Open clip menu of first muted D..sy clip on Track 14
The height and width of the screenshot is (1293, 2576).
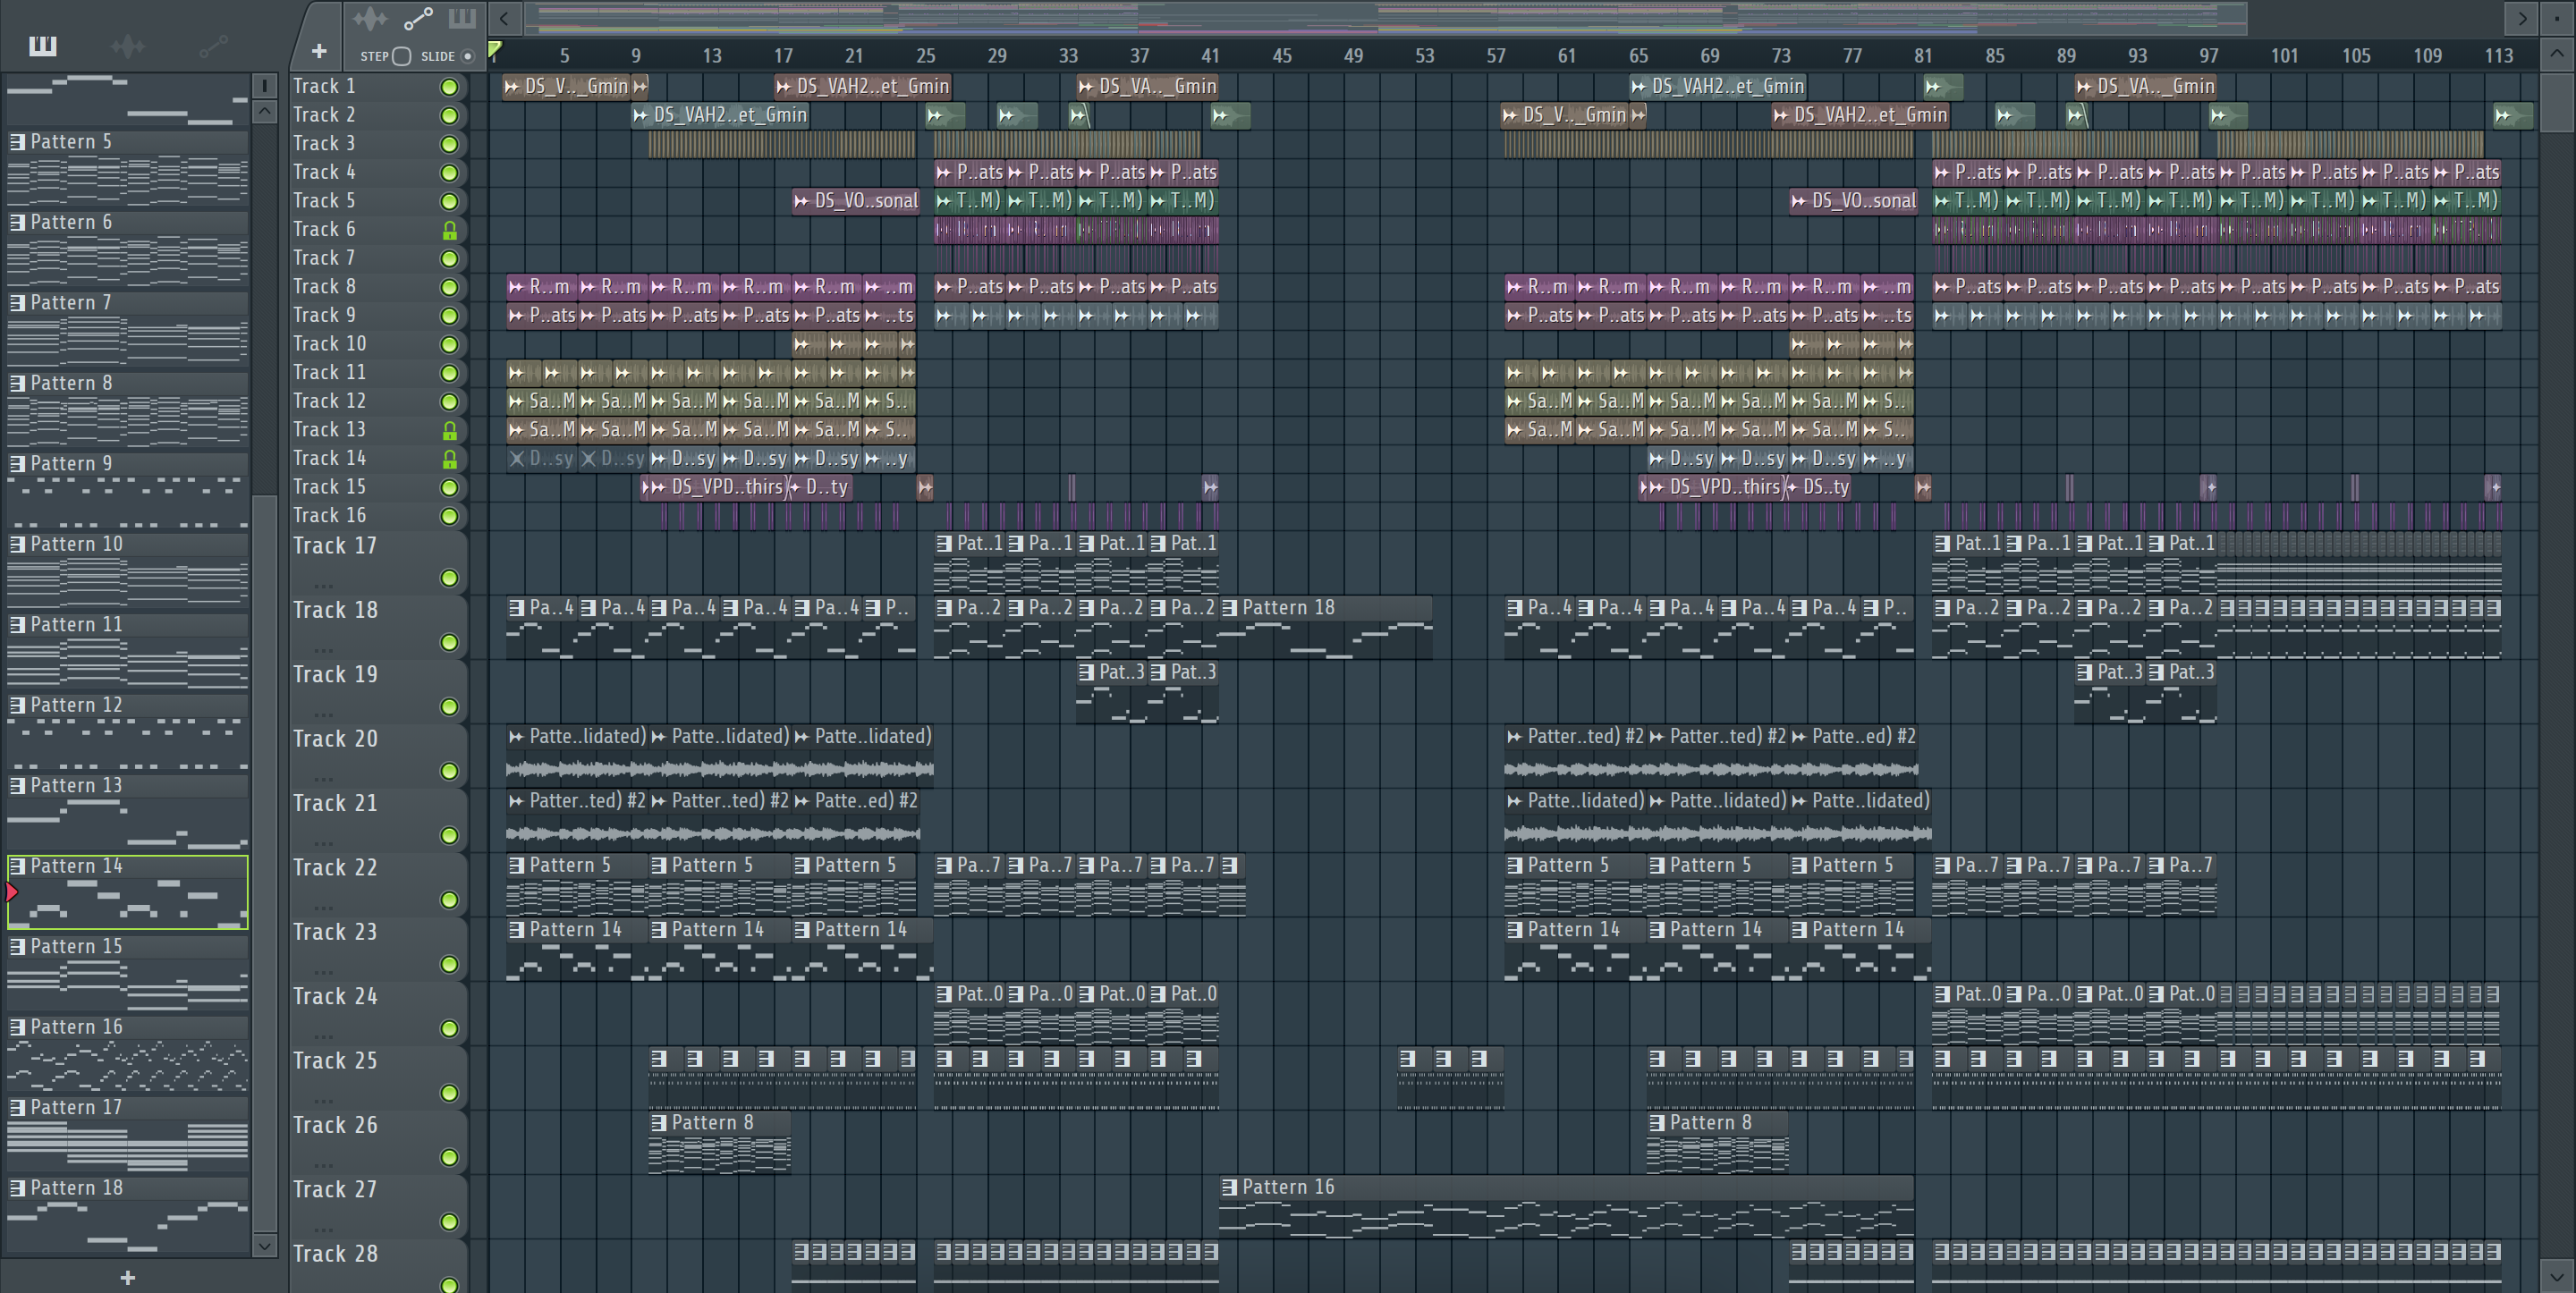coord(516,459)
